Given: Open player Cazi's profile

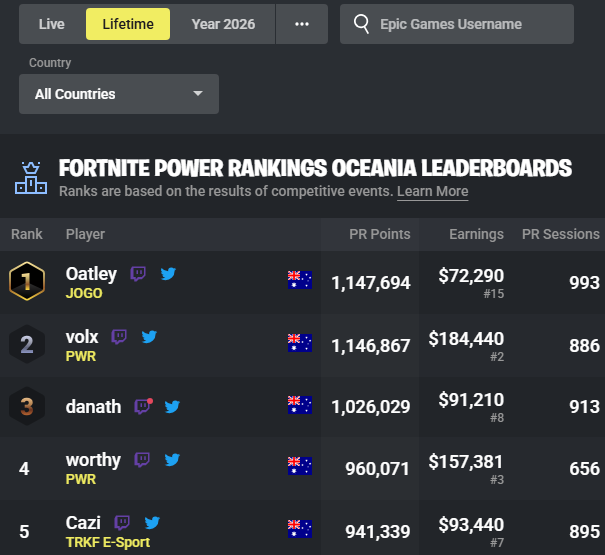Looking at the screenshot, I should coord(83,523).
